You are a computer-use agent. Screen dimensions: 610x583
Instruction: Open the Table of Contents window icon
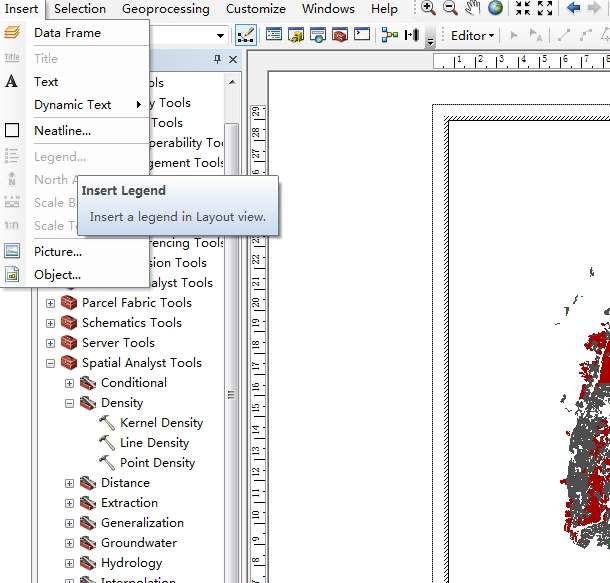[274, 35]
